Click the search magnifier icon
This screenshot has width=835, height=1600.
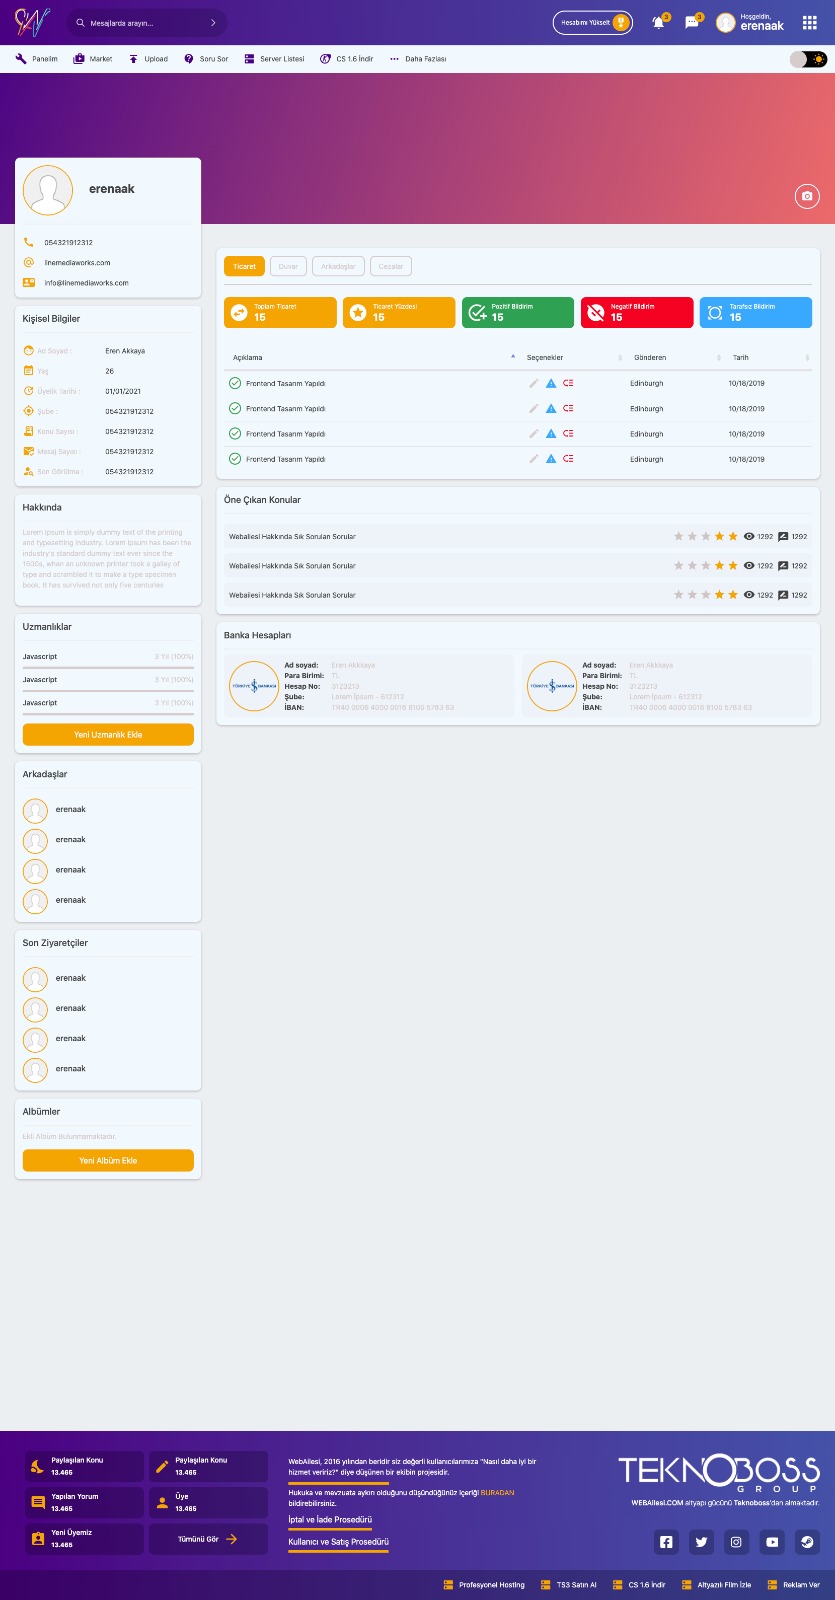tap(80, 23)
